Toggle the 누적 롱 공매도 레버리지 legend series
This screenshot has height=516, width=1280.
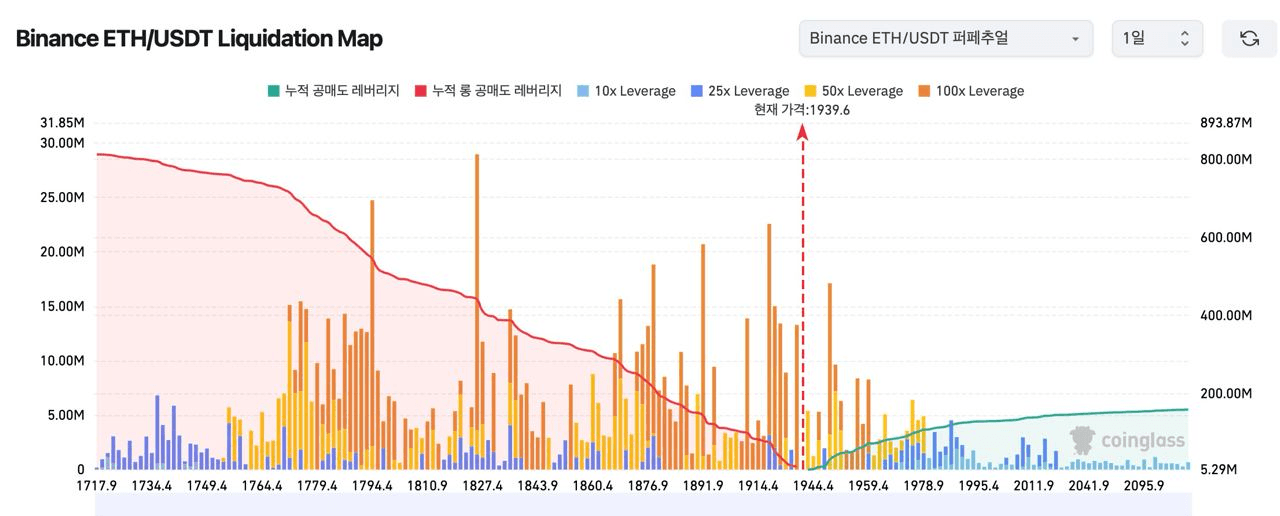(486, 91)
